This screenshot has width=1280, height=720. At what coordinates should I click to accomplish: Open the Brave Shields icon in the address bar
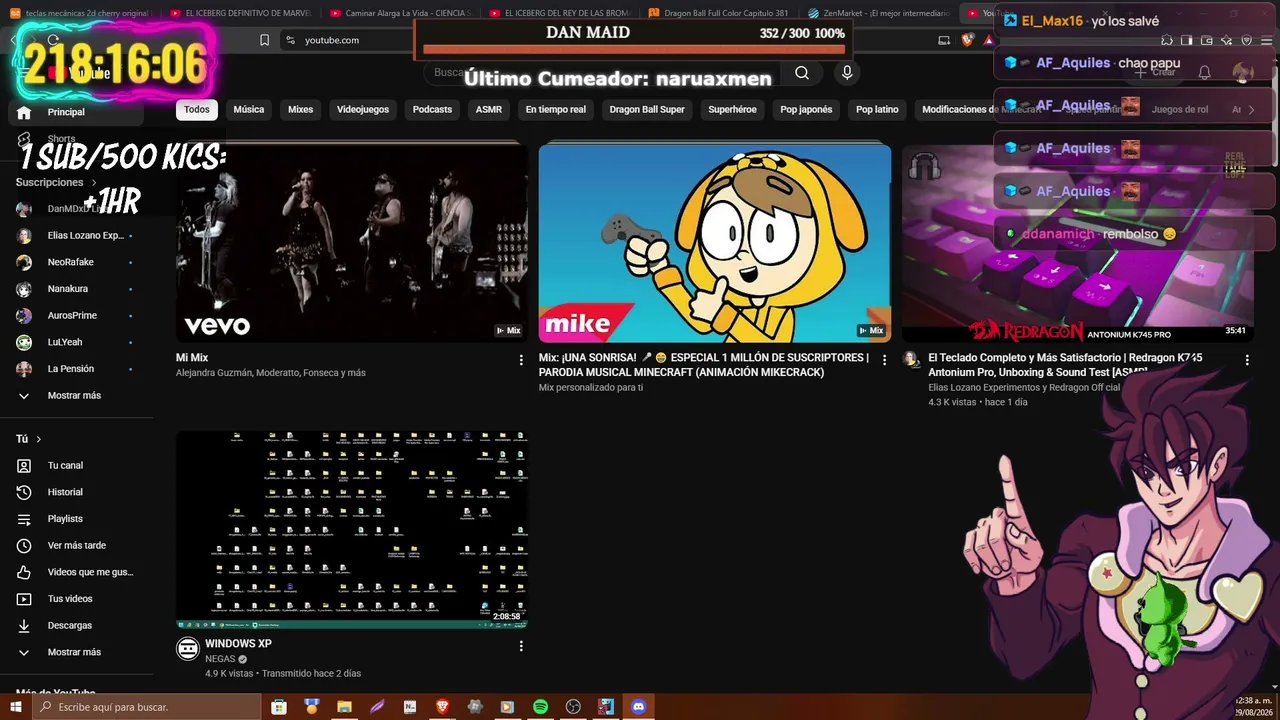click(967, 40)
